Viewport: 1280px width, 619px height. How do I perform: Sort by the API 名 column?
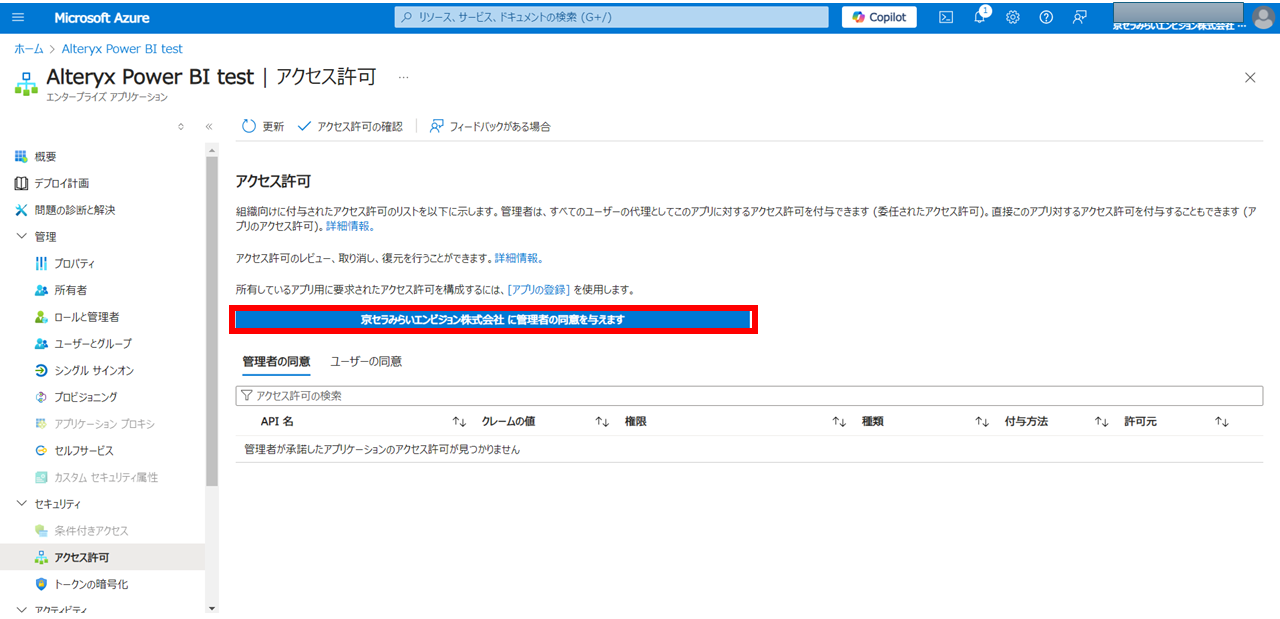pyautogui.click(x=277, y=422)
